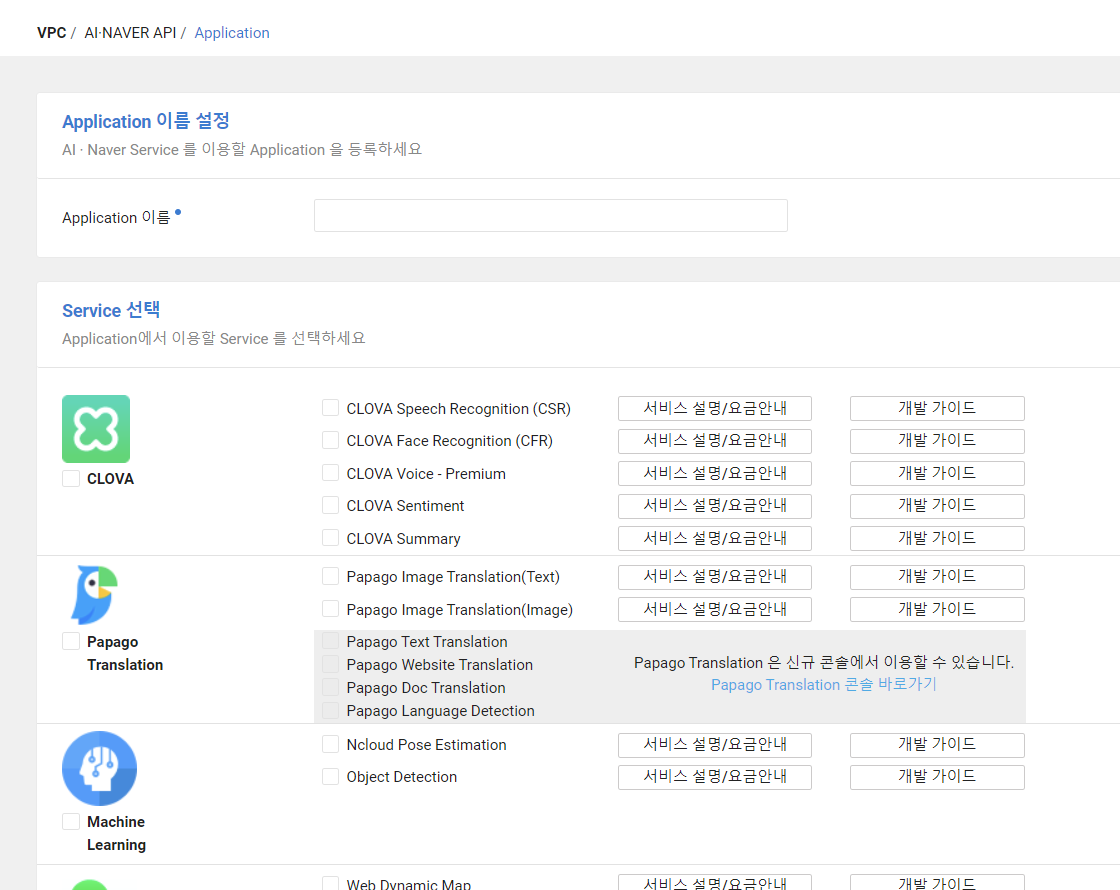This screenshot has width=1120, height=890.
Task: Enable CLOVA Face Recognition (CFR) checkbox
Action: (330, 440)
